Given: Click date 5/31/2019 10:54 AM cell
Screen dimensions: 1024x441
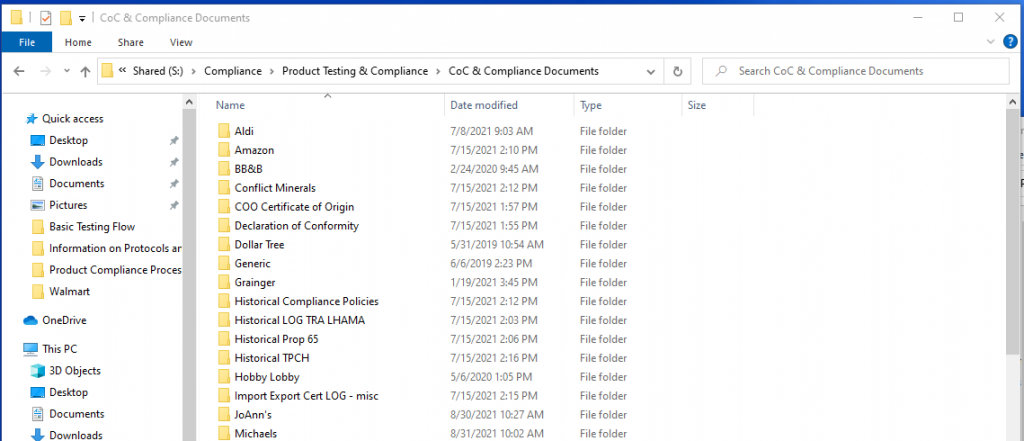Looking at the screenshot, I should (x=497, y=245).
